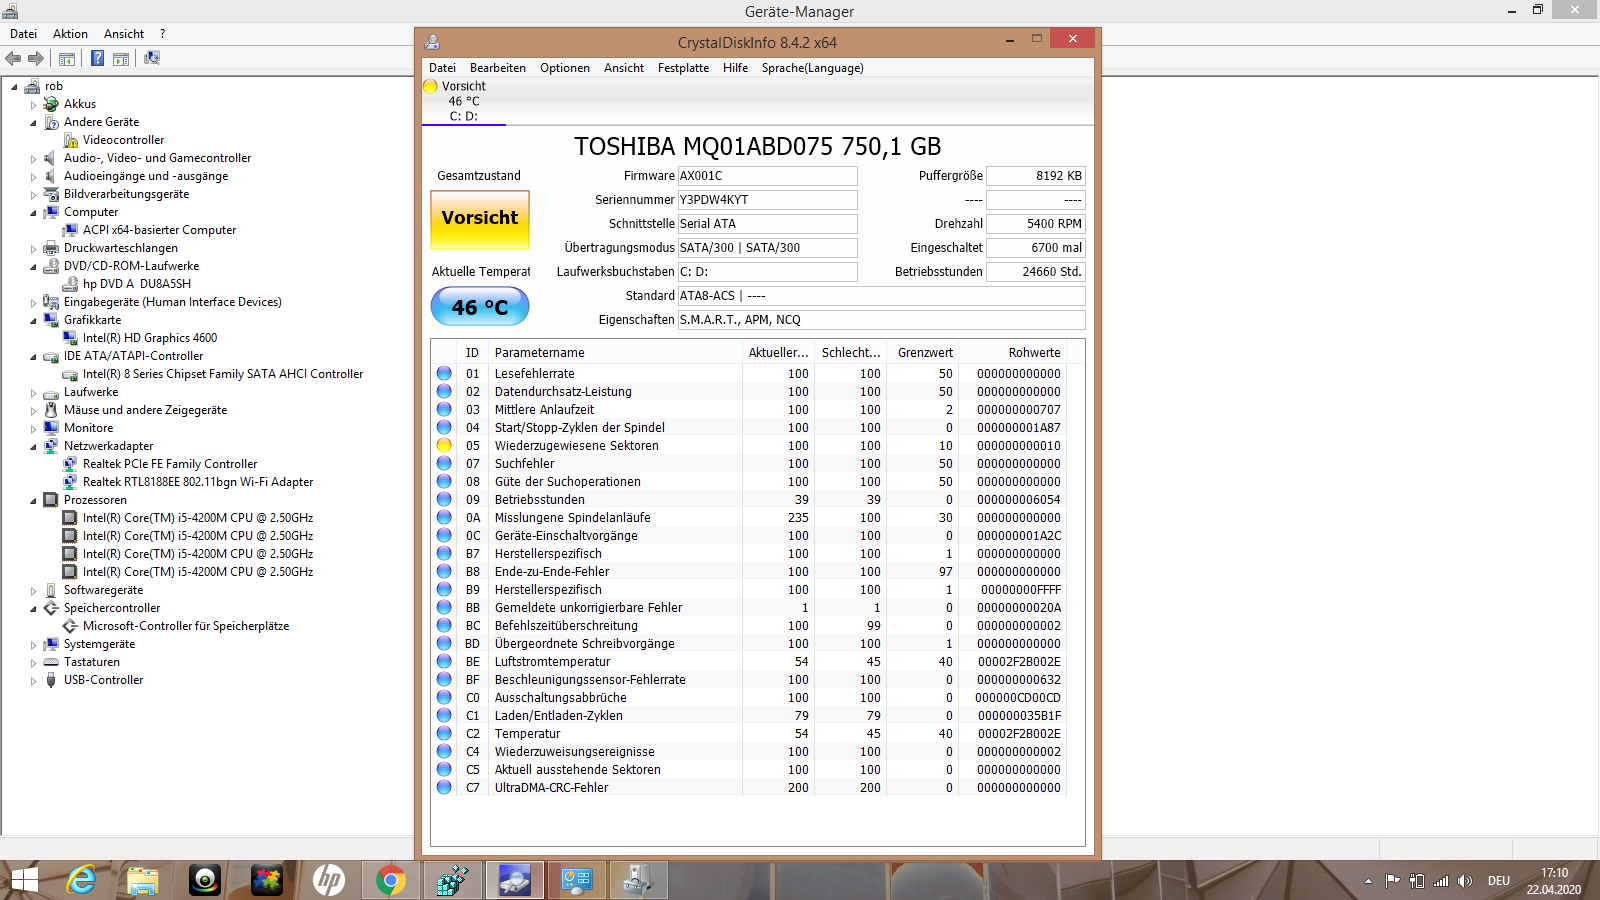This screenshot has height=900, width=1600.
Task: Click the blue status icon for Temperatur row
Action: coord(444,733)
